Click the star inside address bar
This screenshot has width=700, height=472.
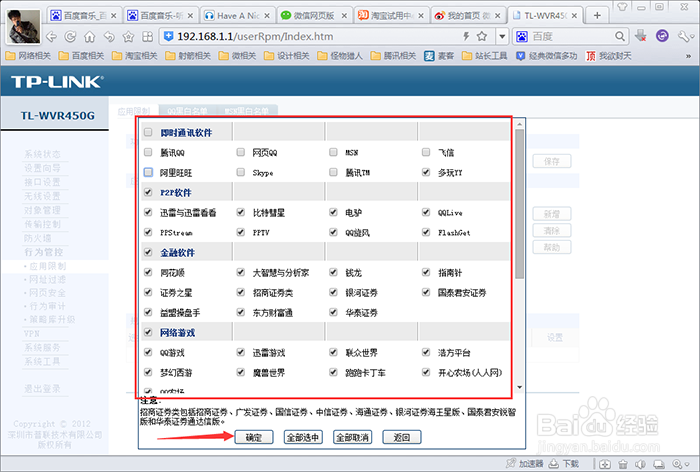(482, 36)
